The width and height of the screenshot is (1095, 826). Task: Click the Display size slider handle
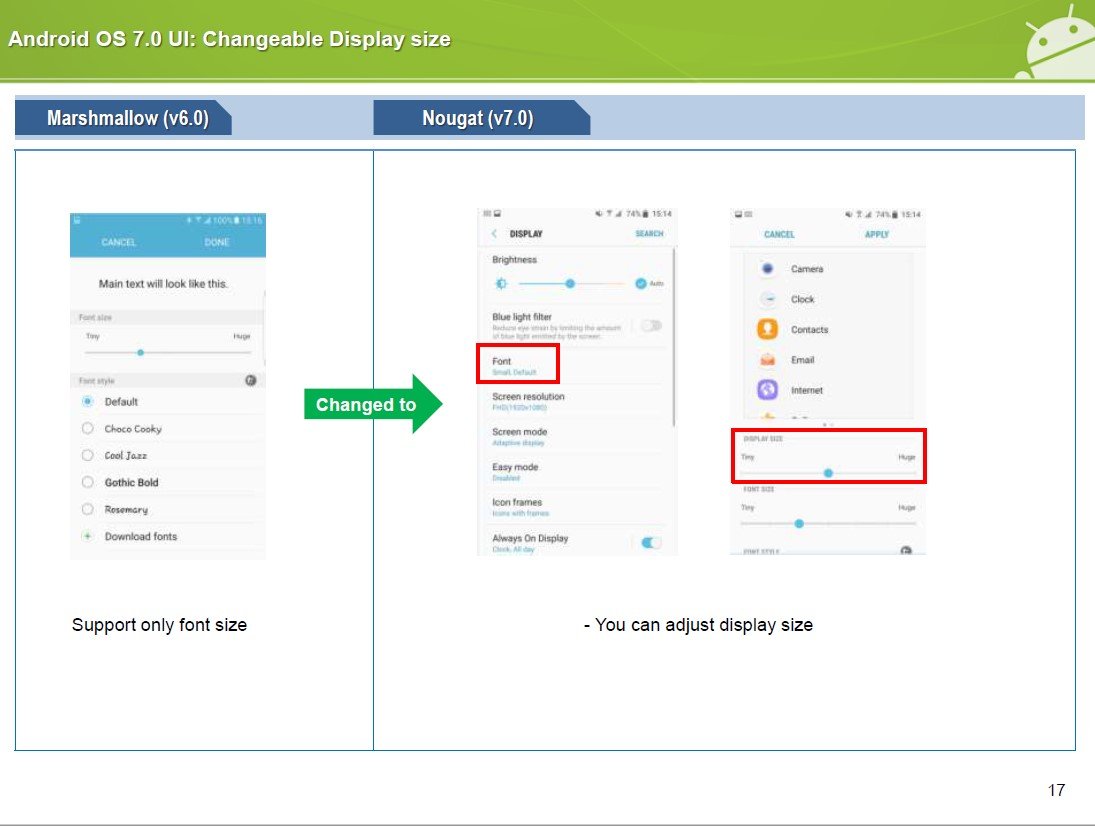click(x=828, y=473)
